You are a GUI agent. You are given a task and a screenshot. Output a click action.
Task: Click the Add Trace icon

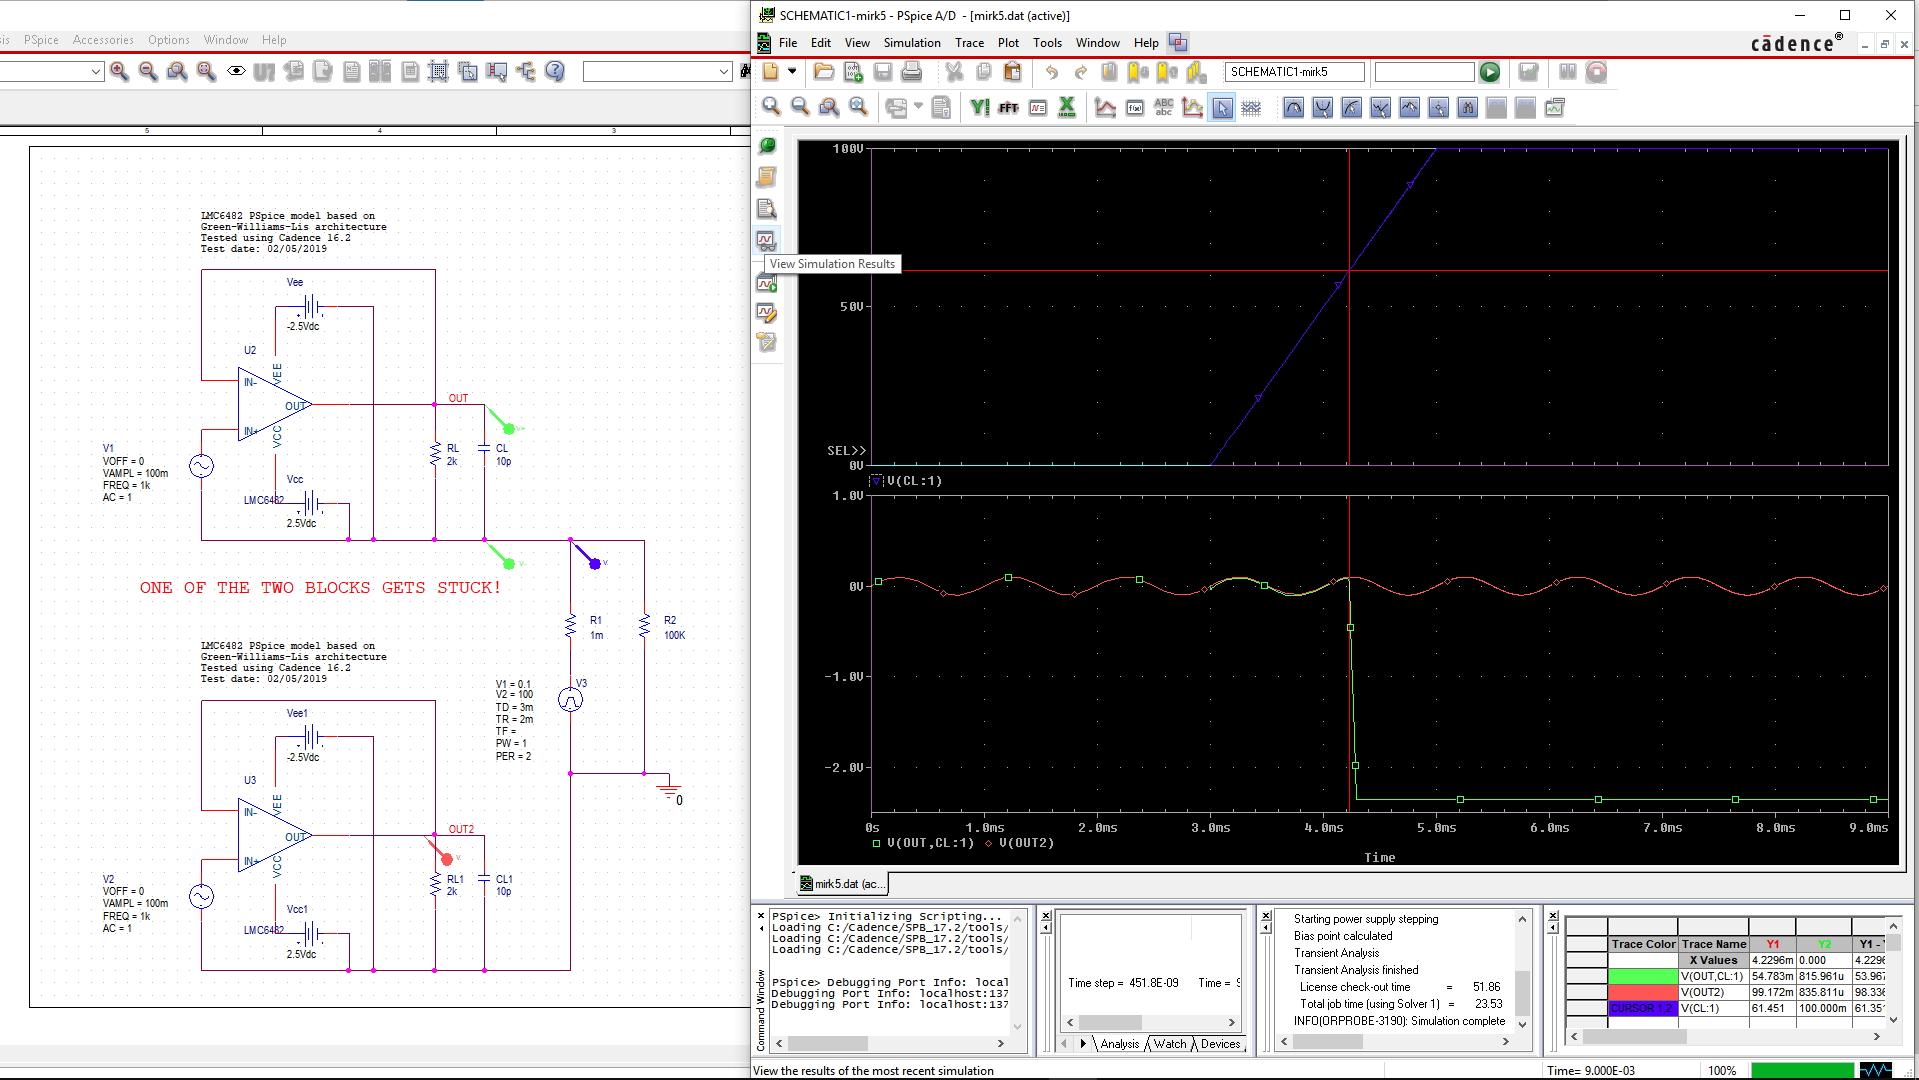1105,107
